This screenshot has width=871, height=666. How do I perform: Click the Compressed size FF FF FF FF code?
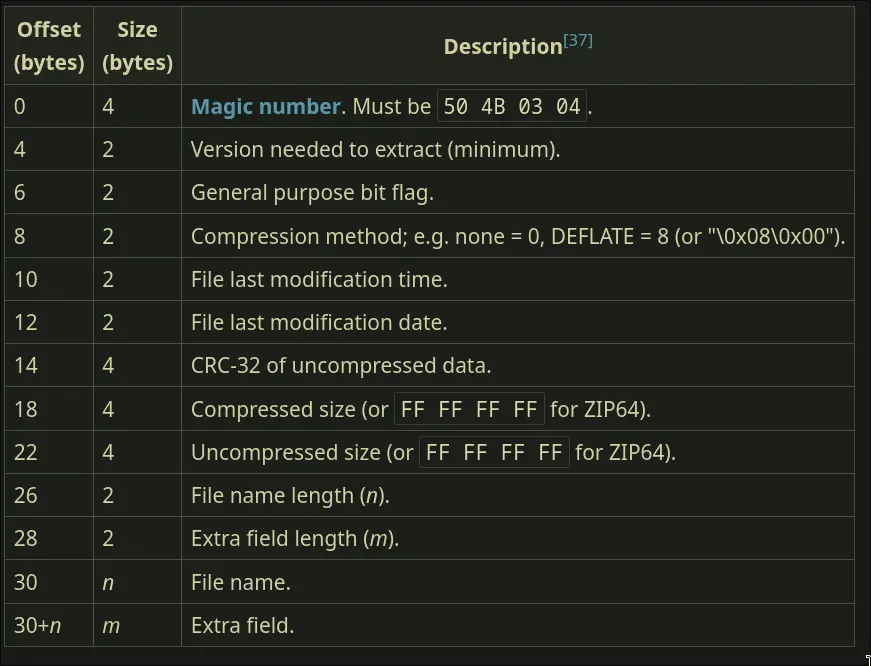coord(470,409)
